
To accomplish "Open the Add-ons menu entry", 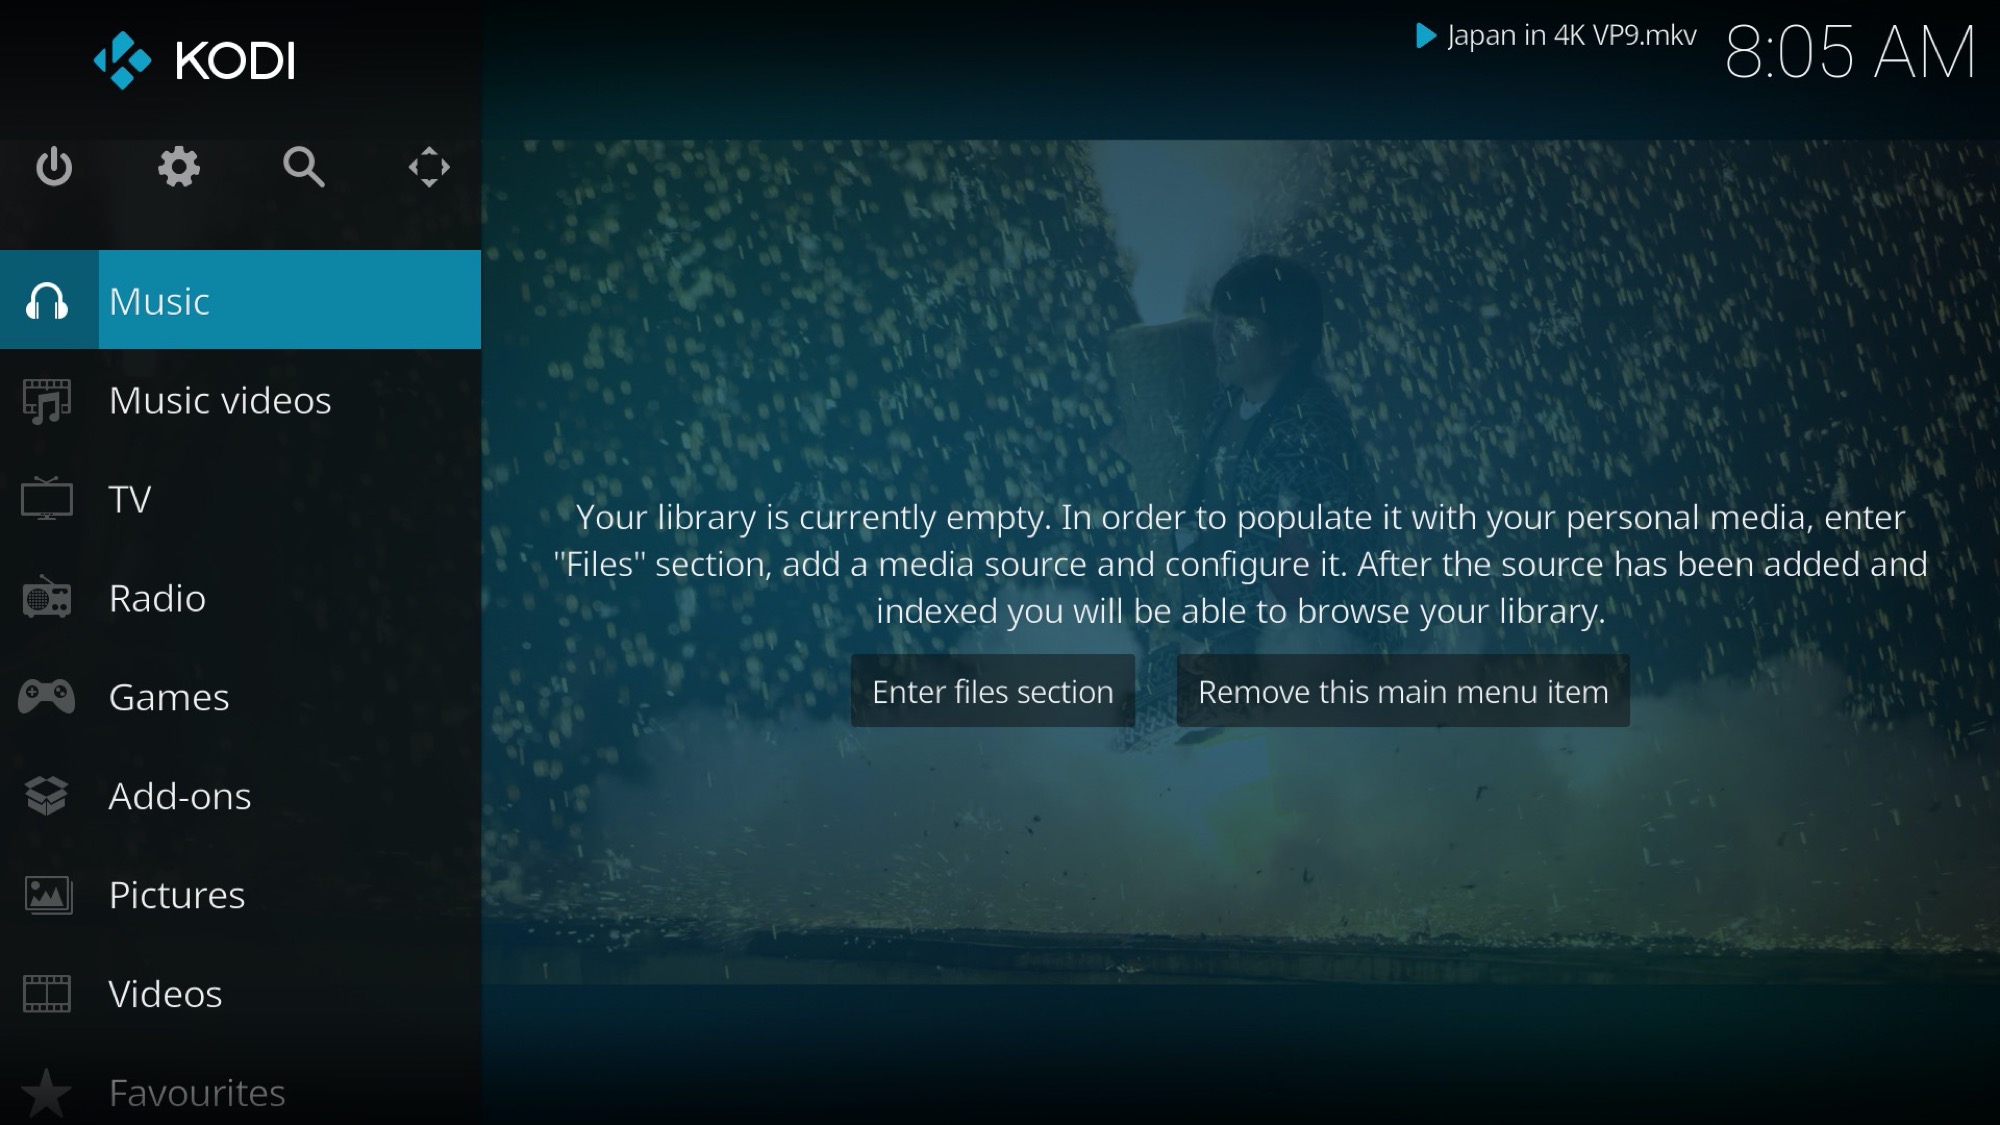I will (x=240, y=796).
